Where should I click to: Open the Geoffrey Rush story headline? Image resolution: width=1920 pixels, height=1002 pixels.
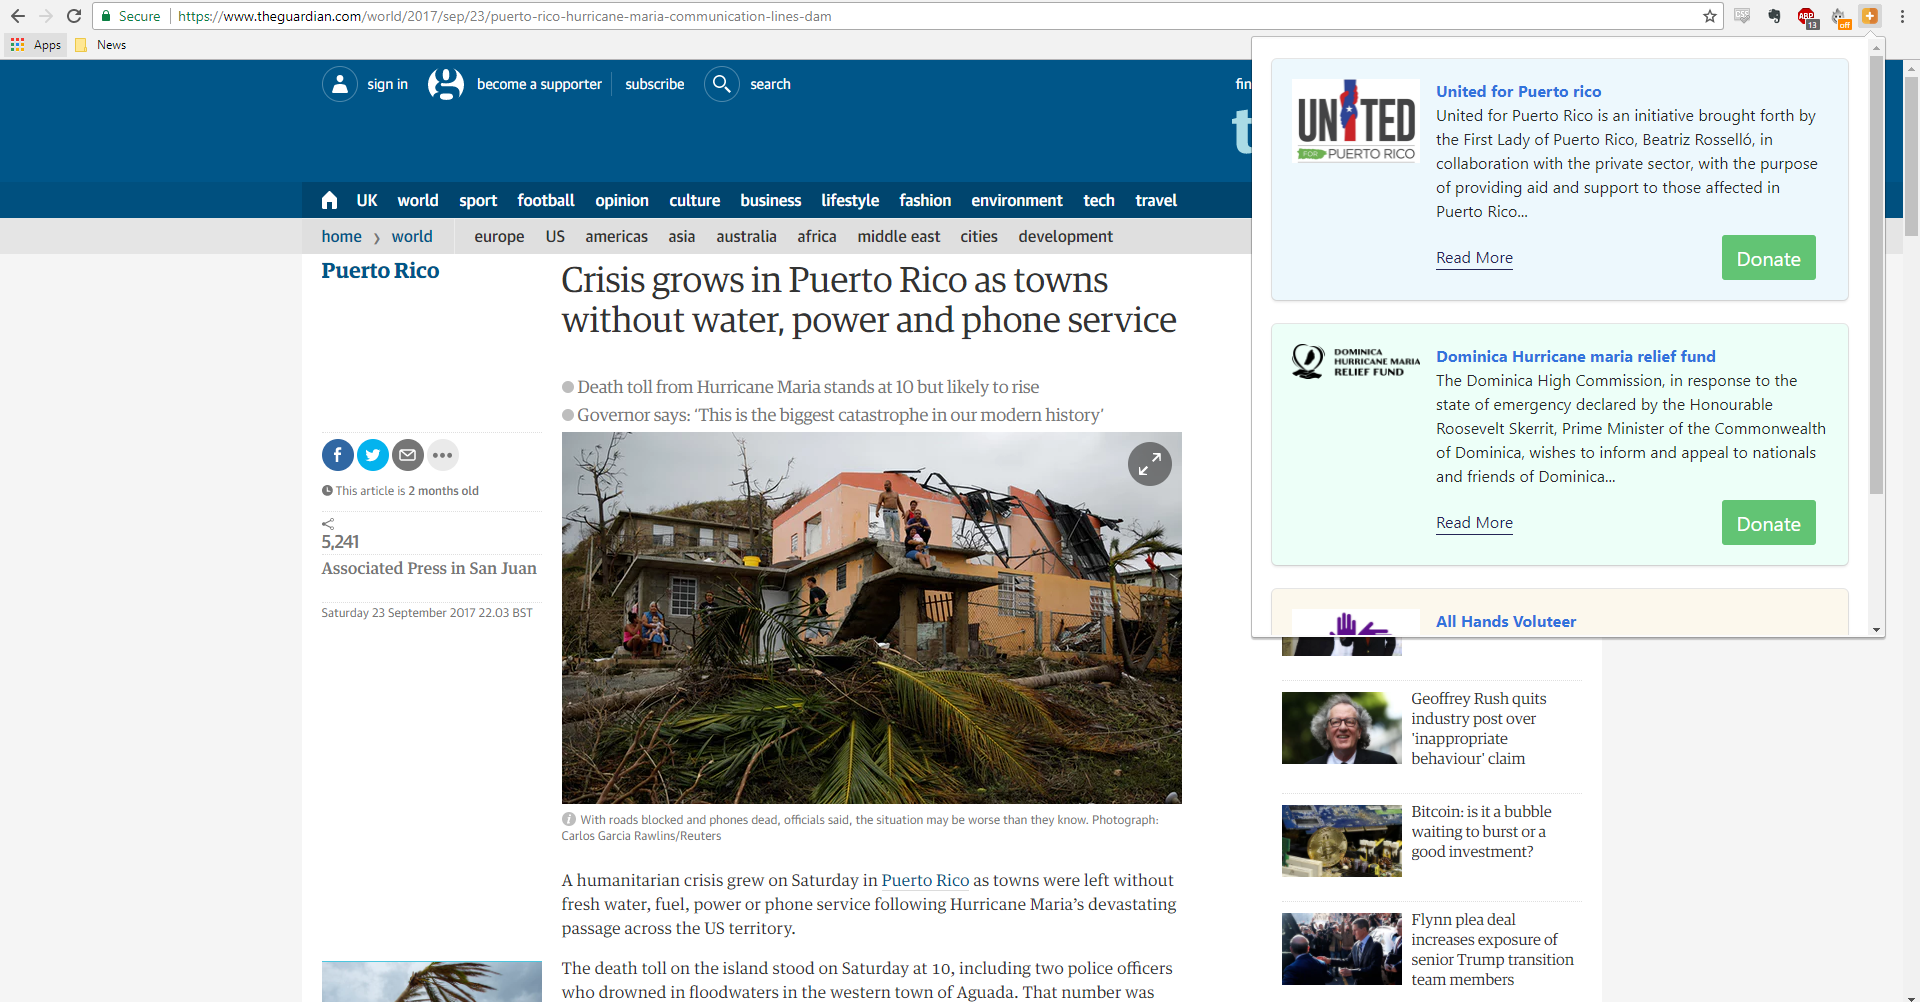click(x=1478, y=728)
